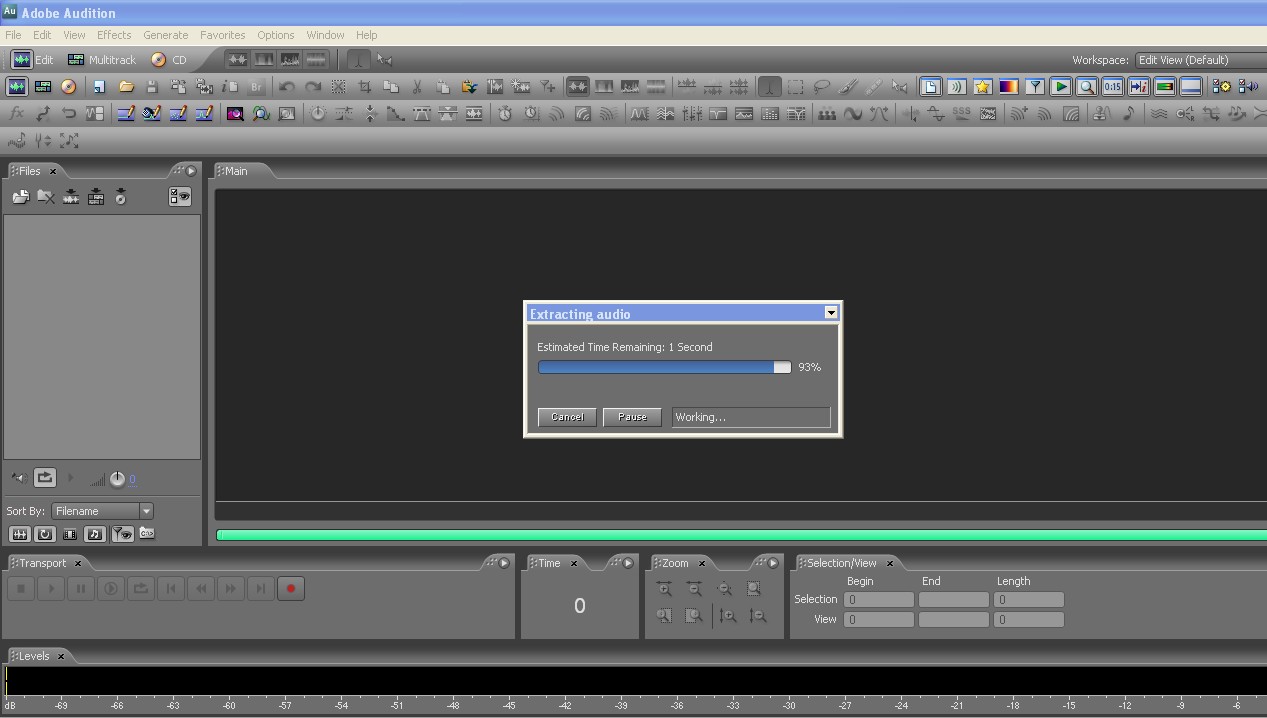Click the green timeline display range bar
Screen dimensions: 1267x718
741,536
